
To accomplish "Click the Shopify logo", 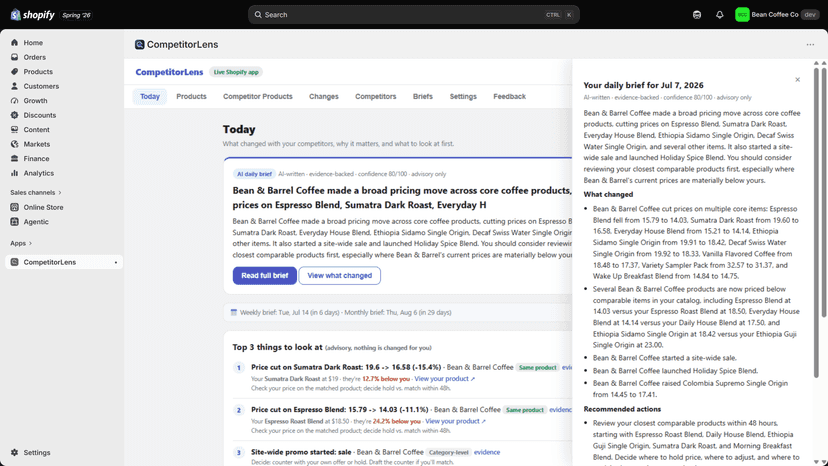I will pos(32,15).
